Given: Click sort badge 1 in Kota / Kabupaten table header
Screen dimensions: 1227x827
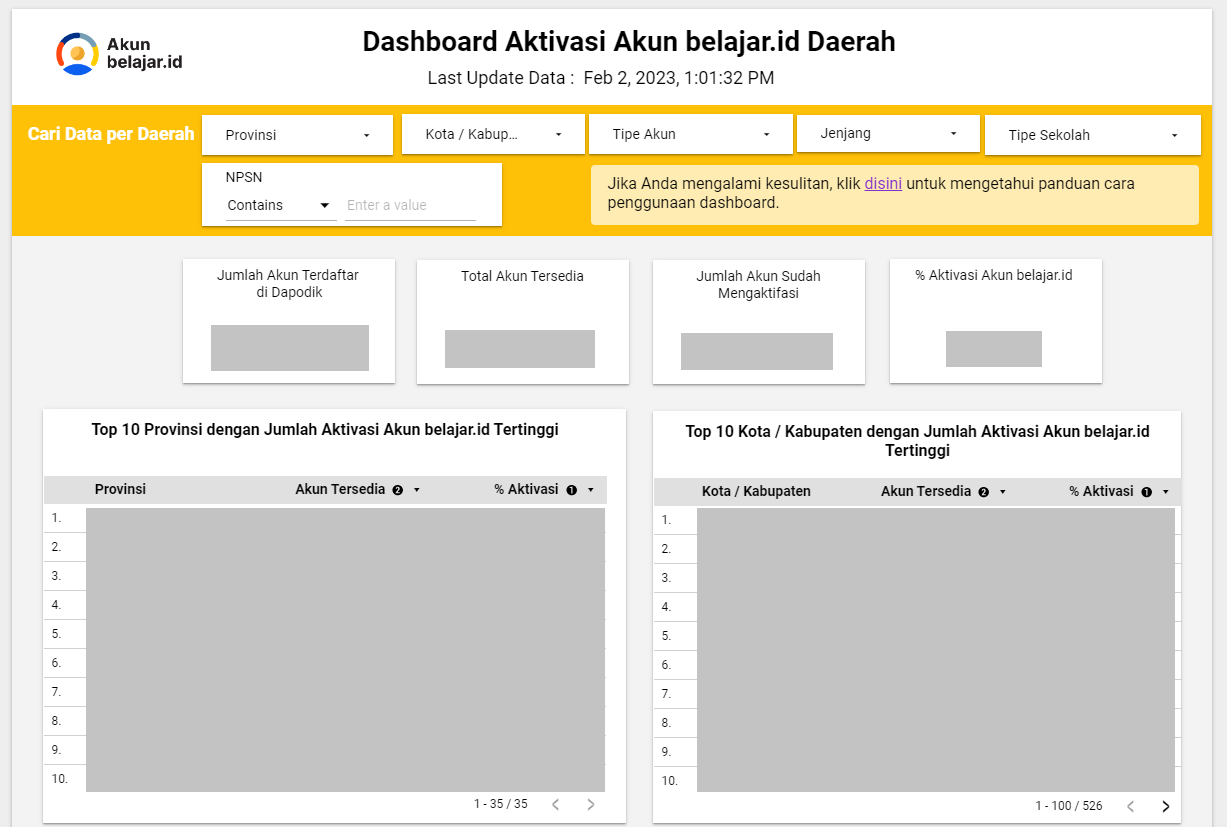Looking at the screenshot, I should (1146, 492).
